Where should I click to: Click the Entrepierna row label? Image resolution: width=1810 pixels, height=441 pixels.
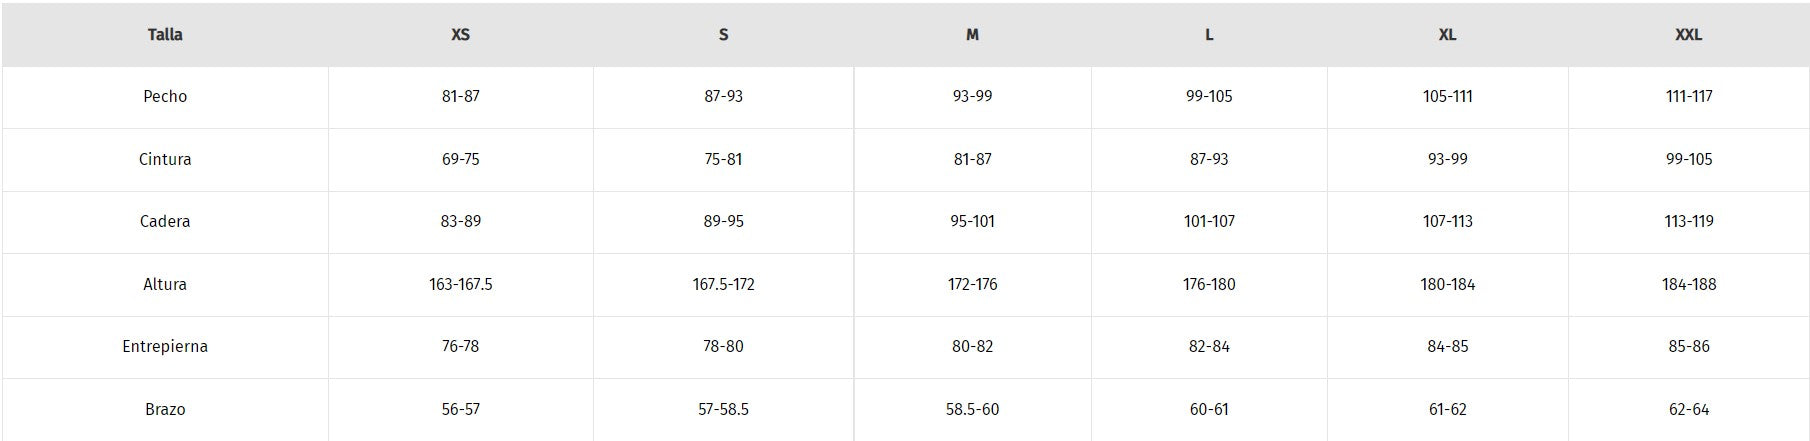pos(165,346)
